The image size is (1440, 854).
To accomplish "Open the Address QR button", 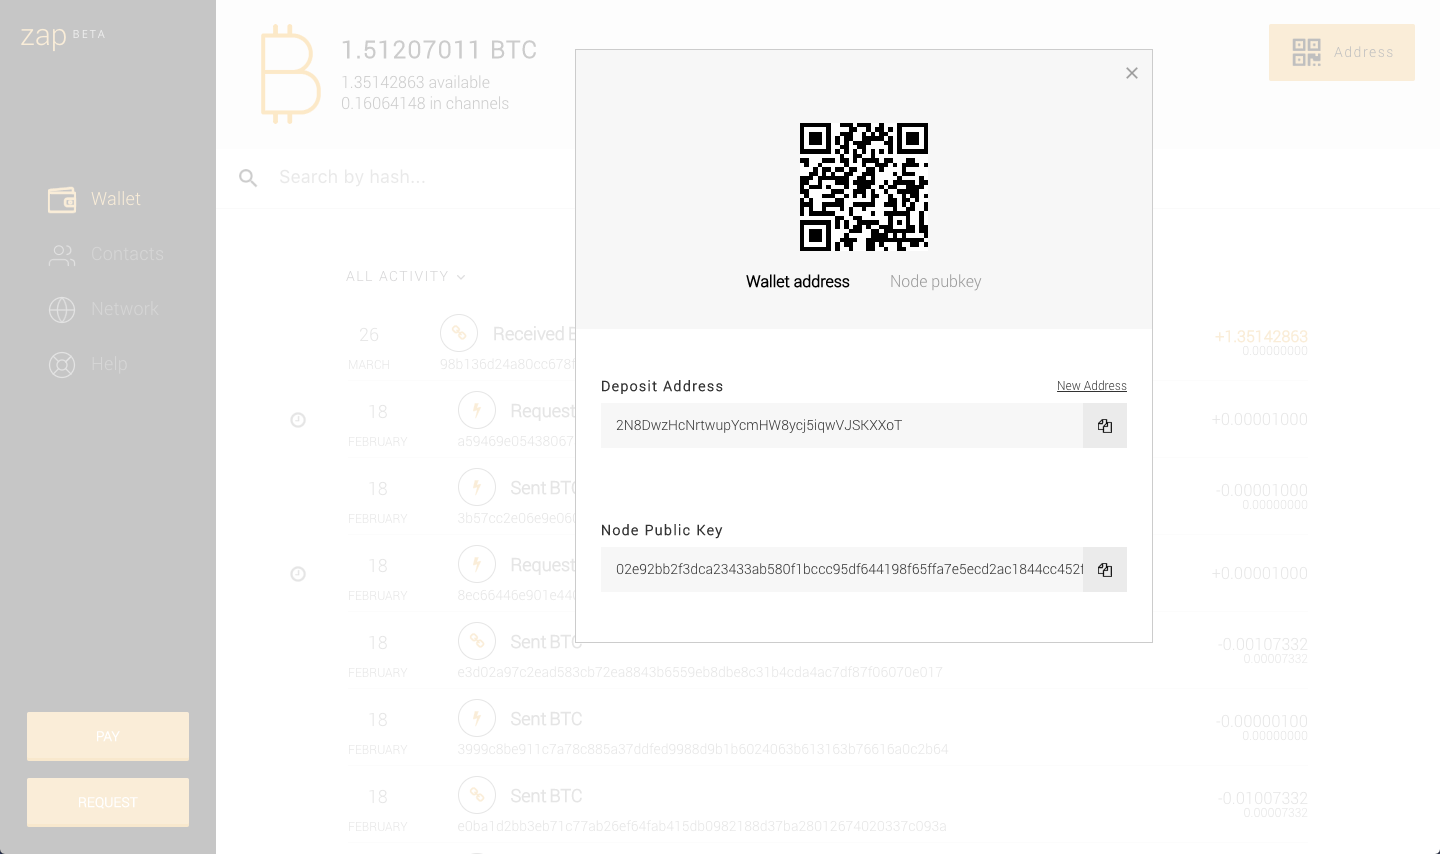I will (x=1342, y=52).
